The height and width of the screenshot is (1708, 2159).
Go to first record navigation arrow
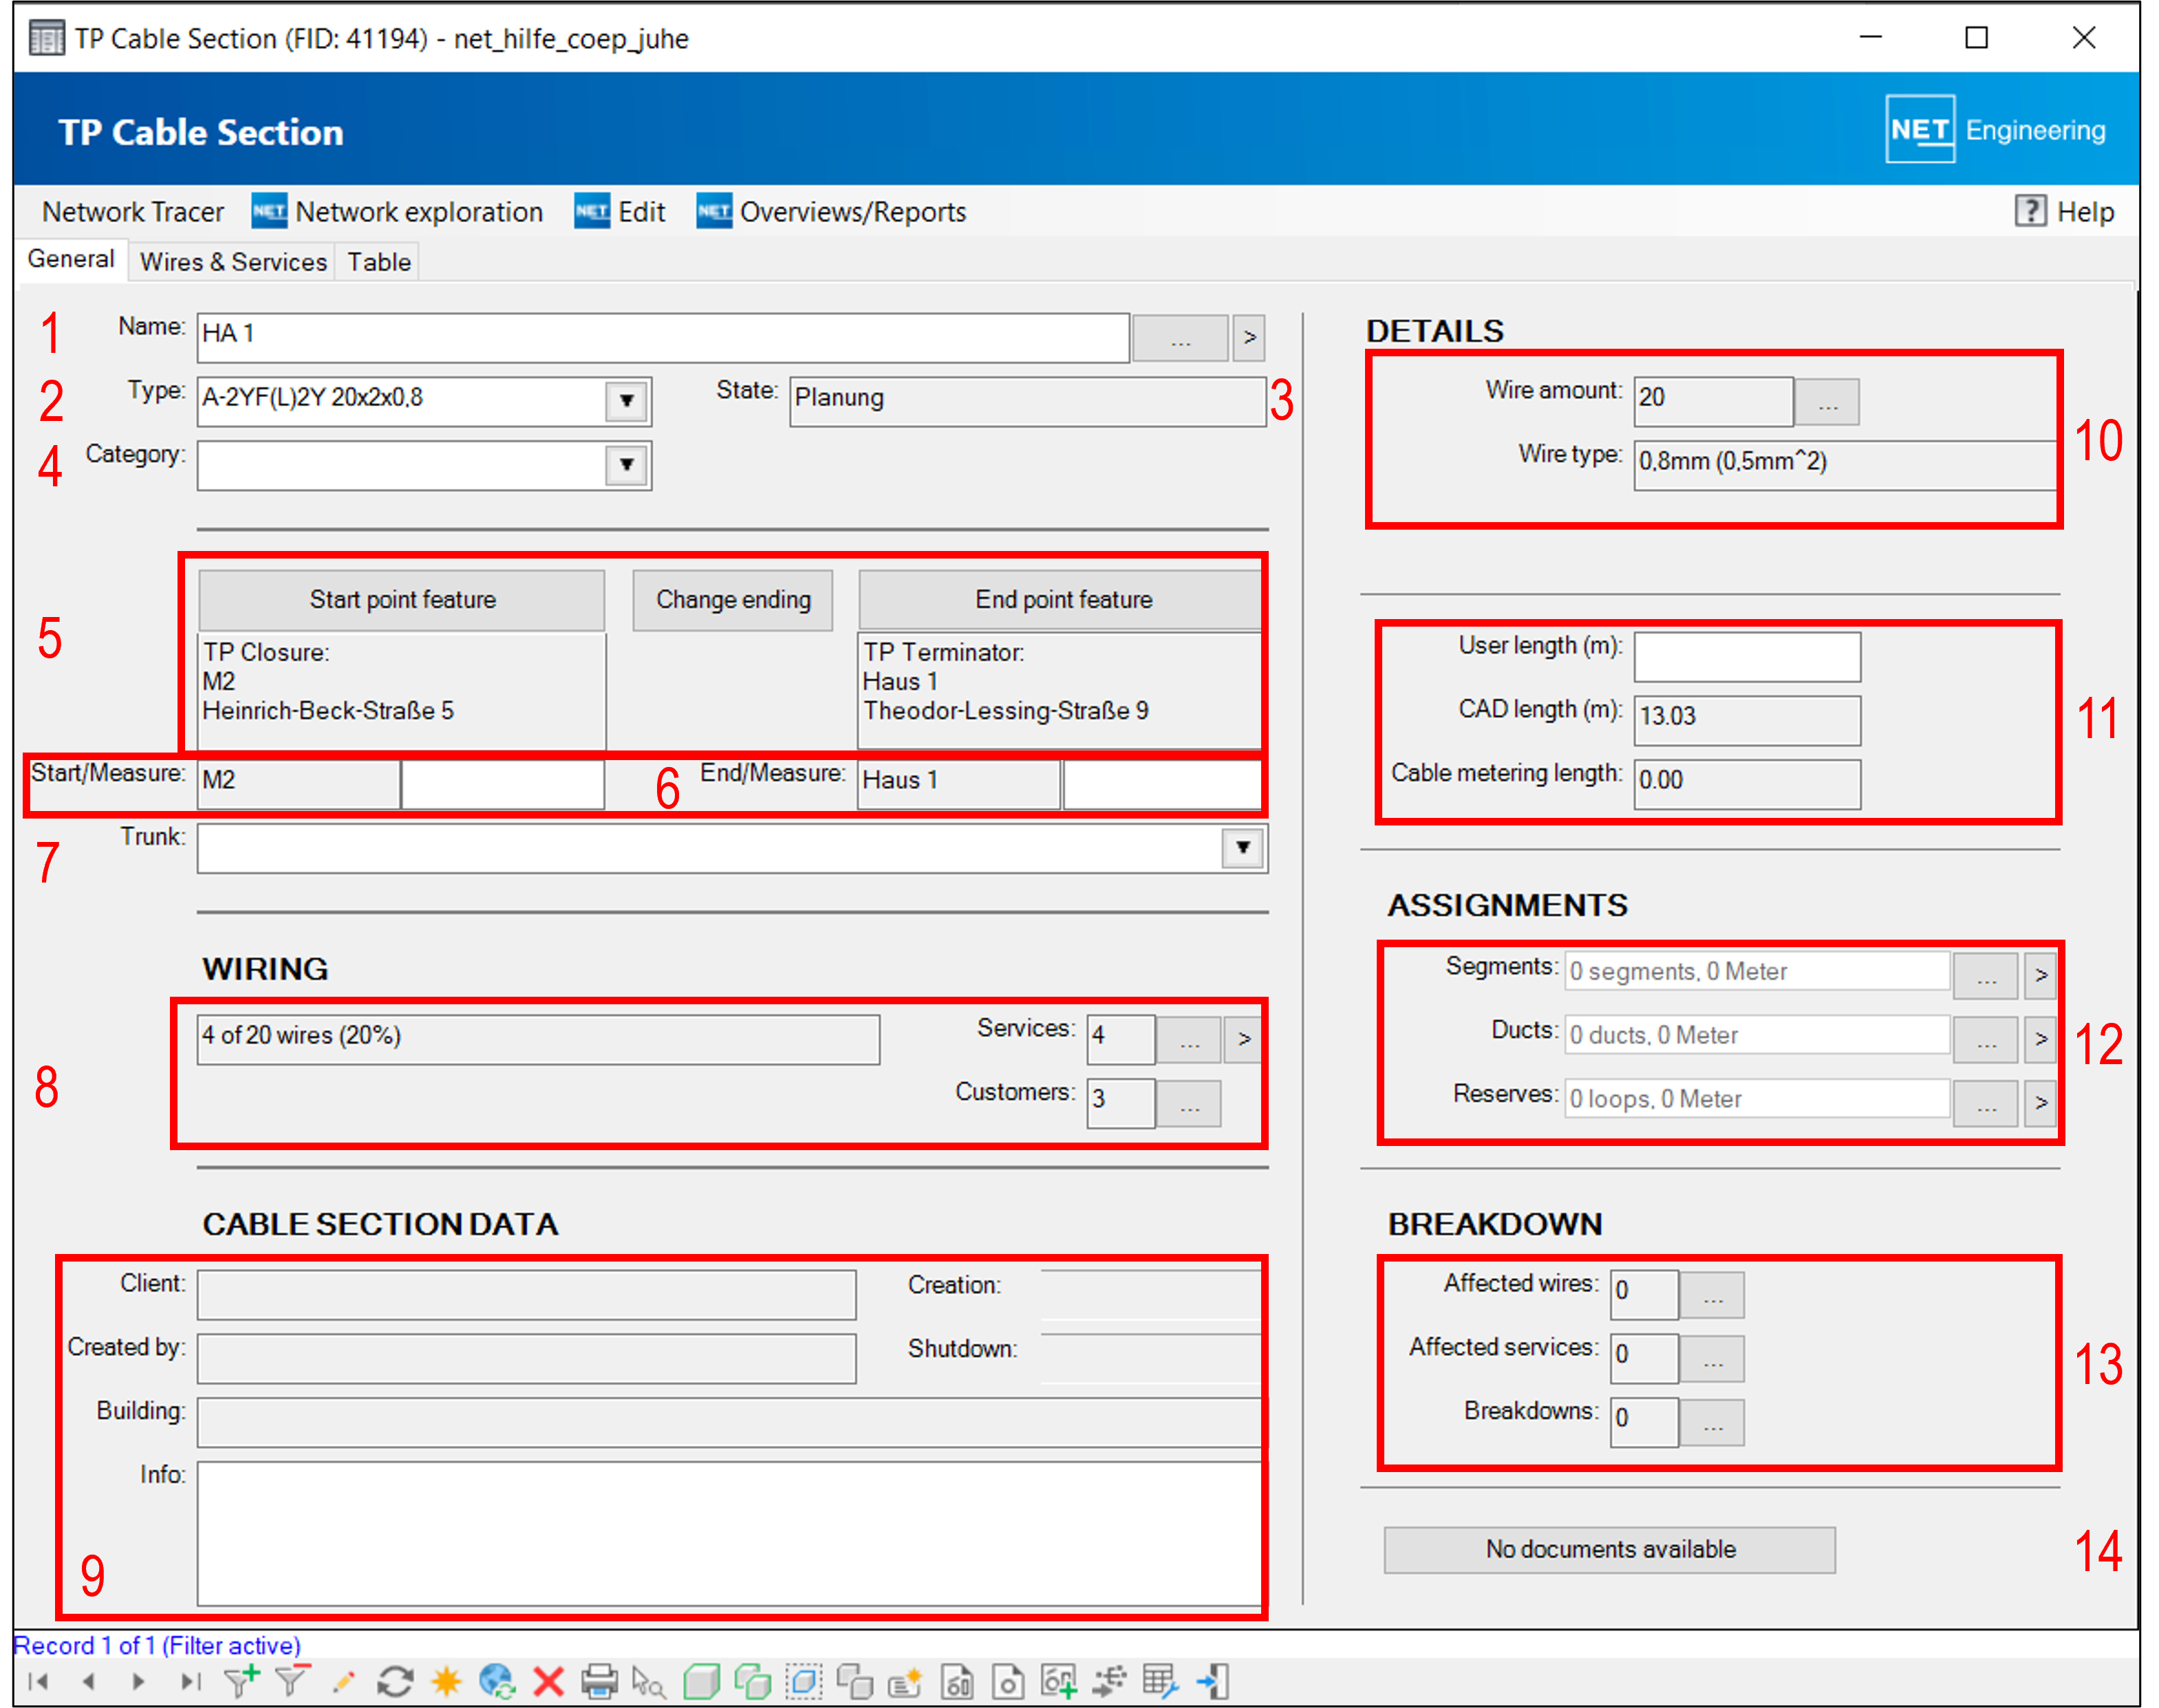pyautogui.click(x=38, y=1681)
